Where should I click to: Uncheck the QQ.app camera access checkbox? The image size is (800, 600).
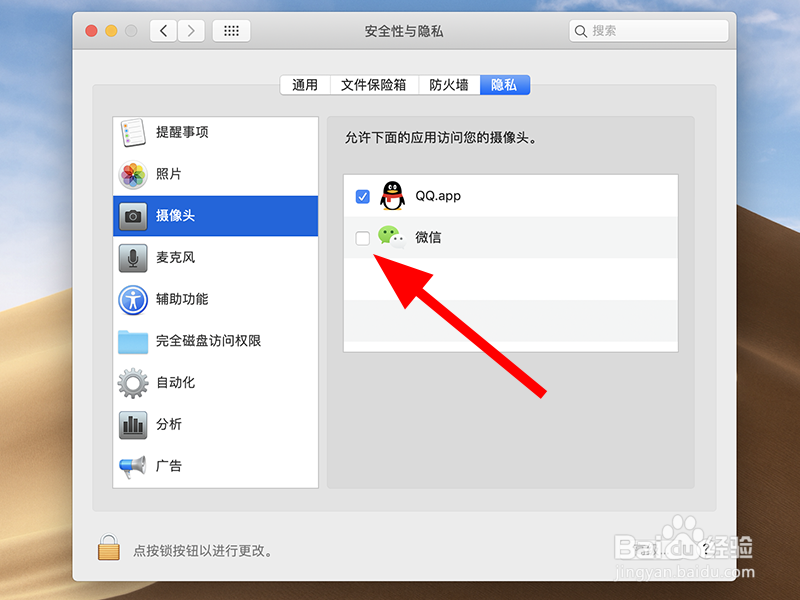[363, 196]
